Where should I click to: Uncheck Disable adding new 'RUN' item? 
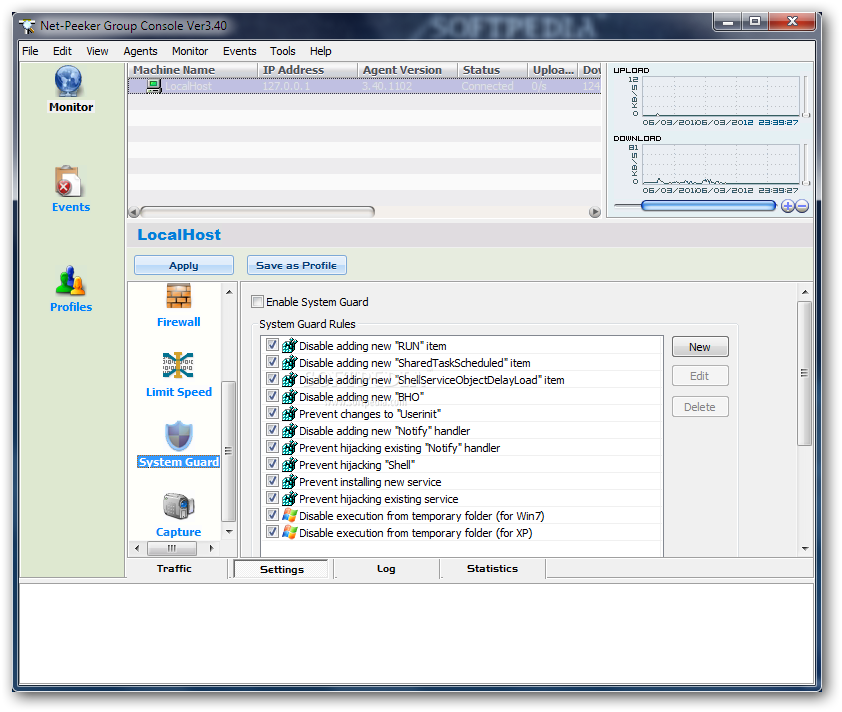point(272,345)
